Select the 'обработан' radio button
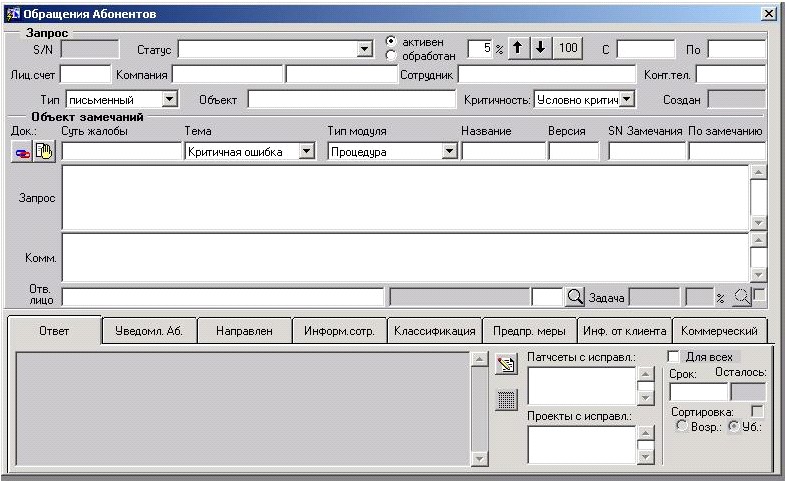785x481 pixels. pos(392,56)
